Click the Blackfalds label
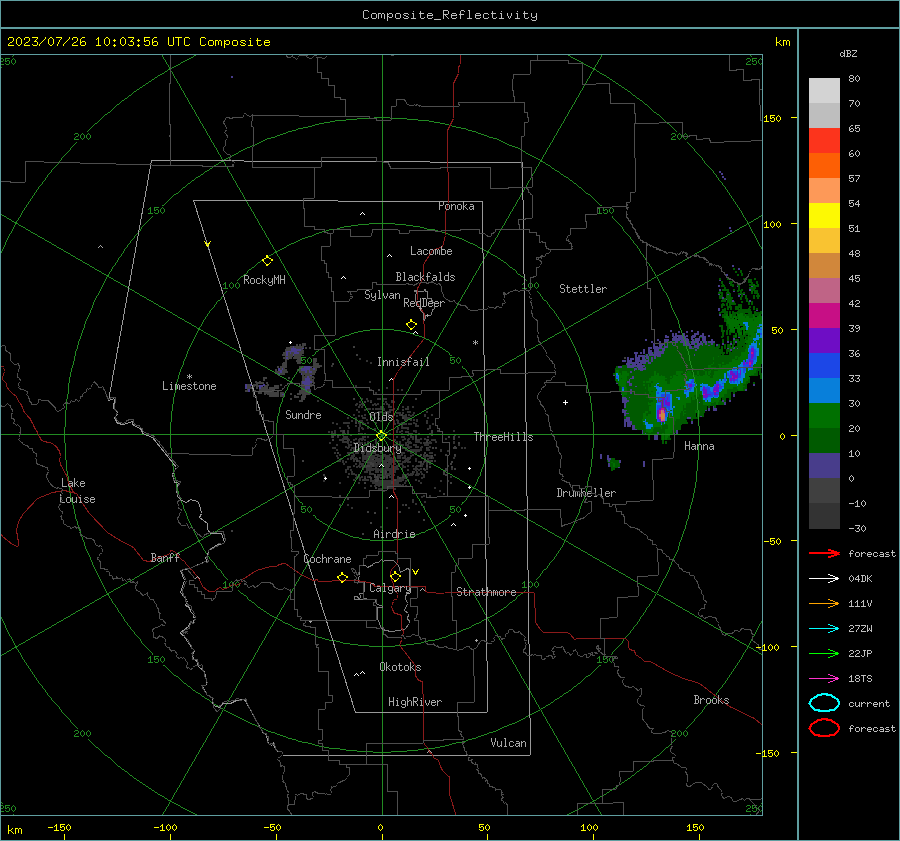This screenshot has height=841, width=900. [x=425, y=277]
